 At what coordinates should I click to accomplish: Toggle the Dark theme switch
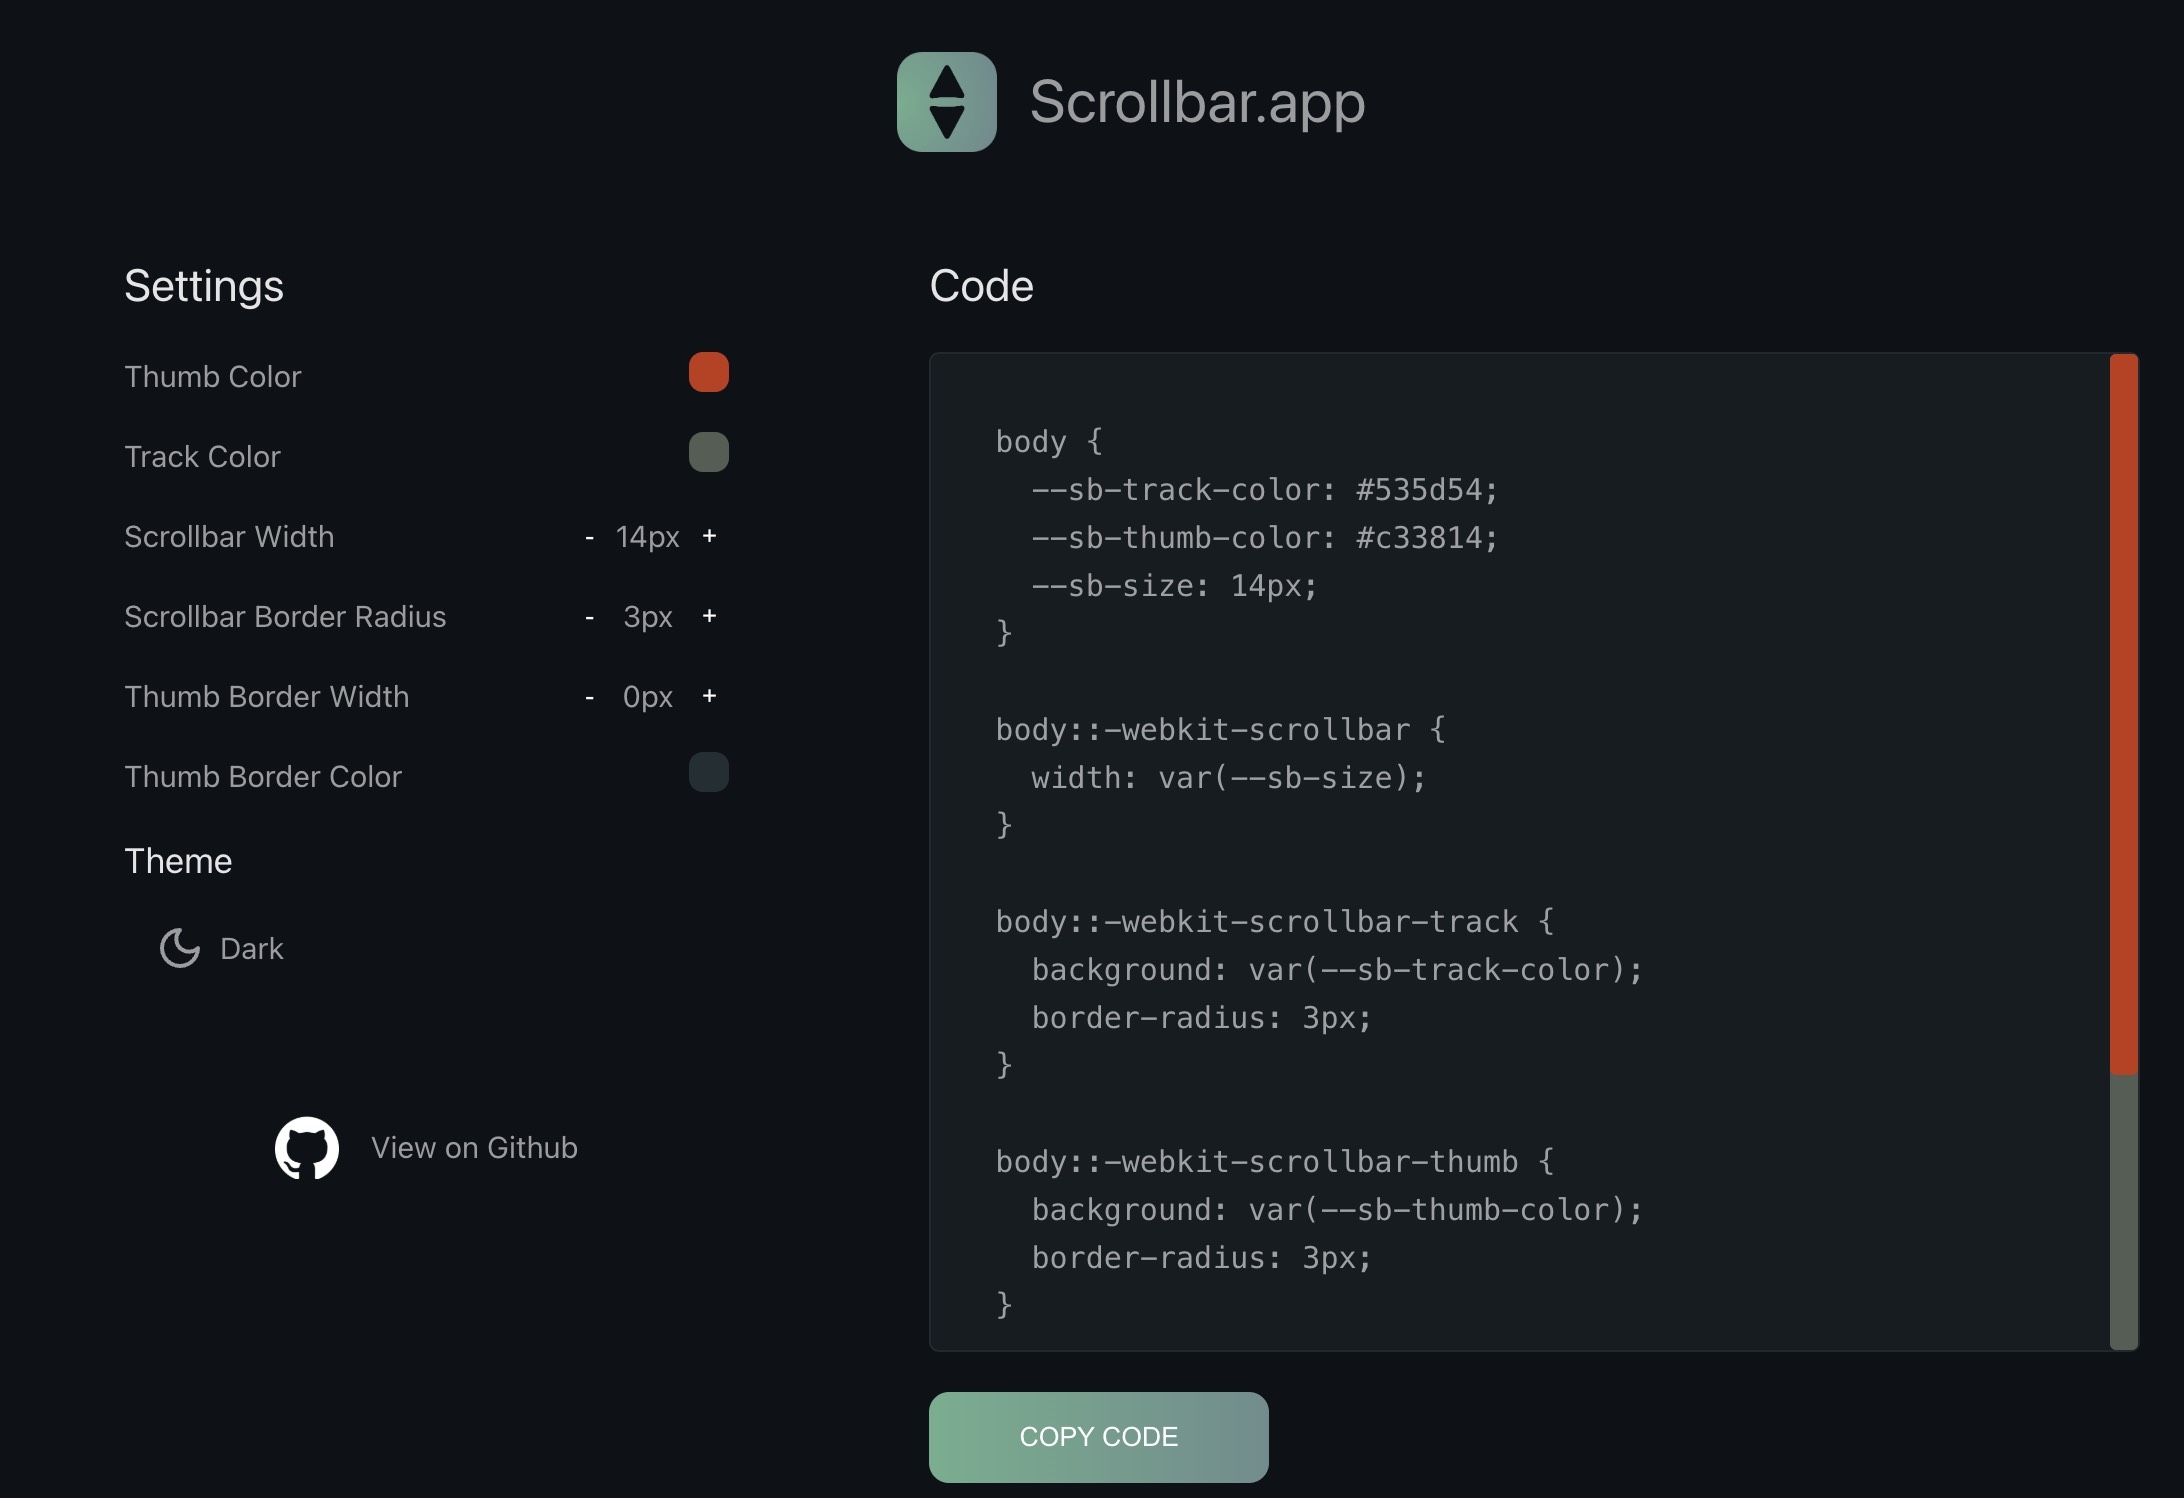point(222,948)
